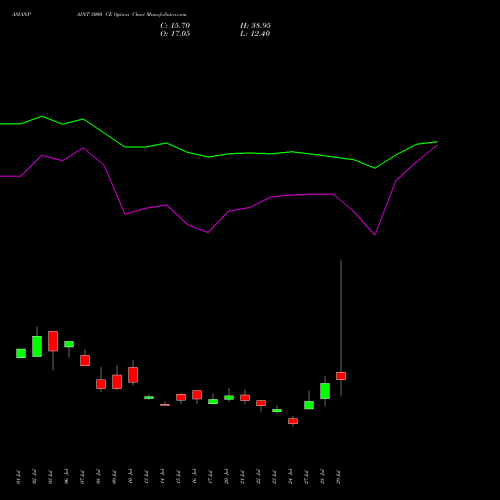Click the last red candle with long upper wick
The width and height of the screenshot is (500, 500).
(341, 376)
